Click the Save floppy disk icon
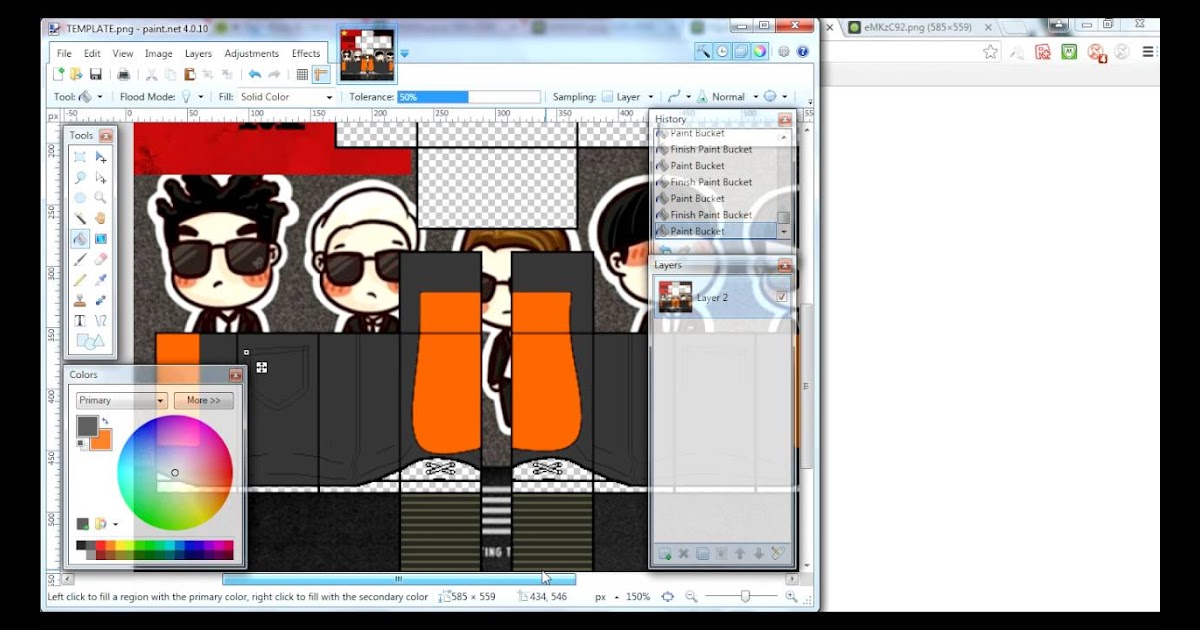This screenshot has width=1200, height=630. pos(96,74)
